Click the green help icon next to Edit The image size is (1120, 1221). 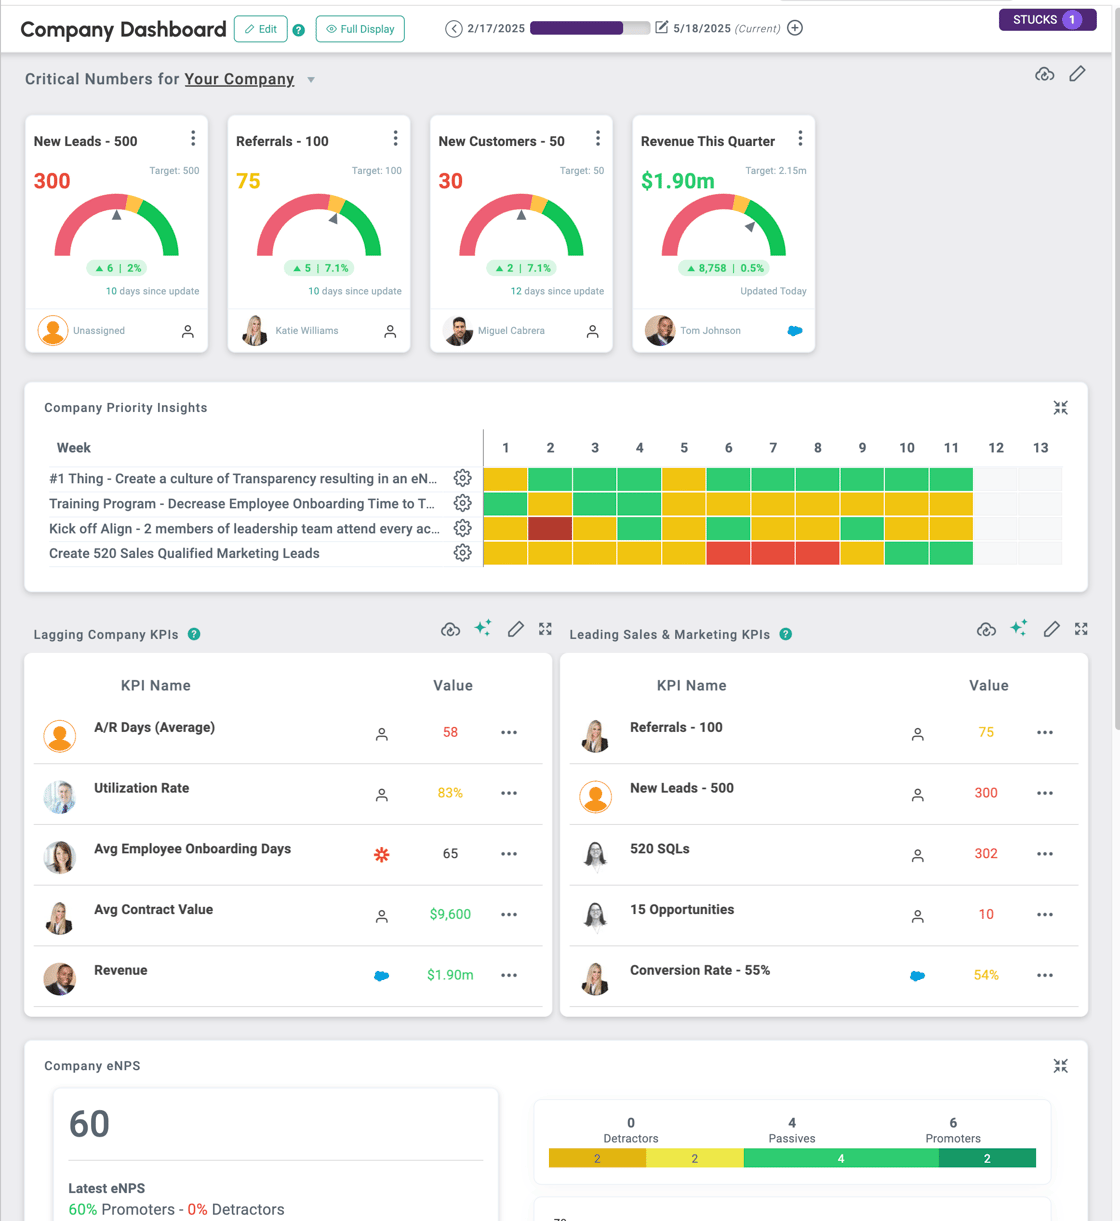[x=298, y=30]
